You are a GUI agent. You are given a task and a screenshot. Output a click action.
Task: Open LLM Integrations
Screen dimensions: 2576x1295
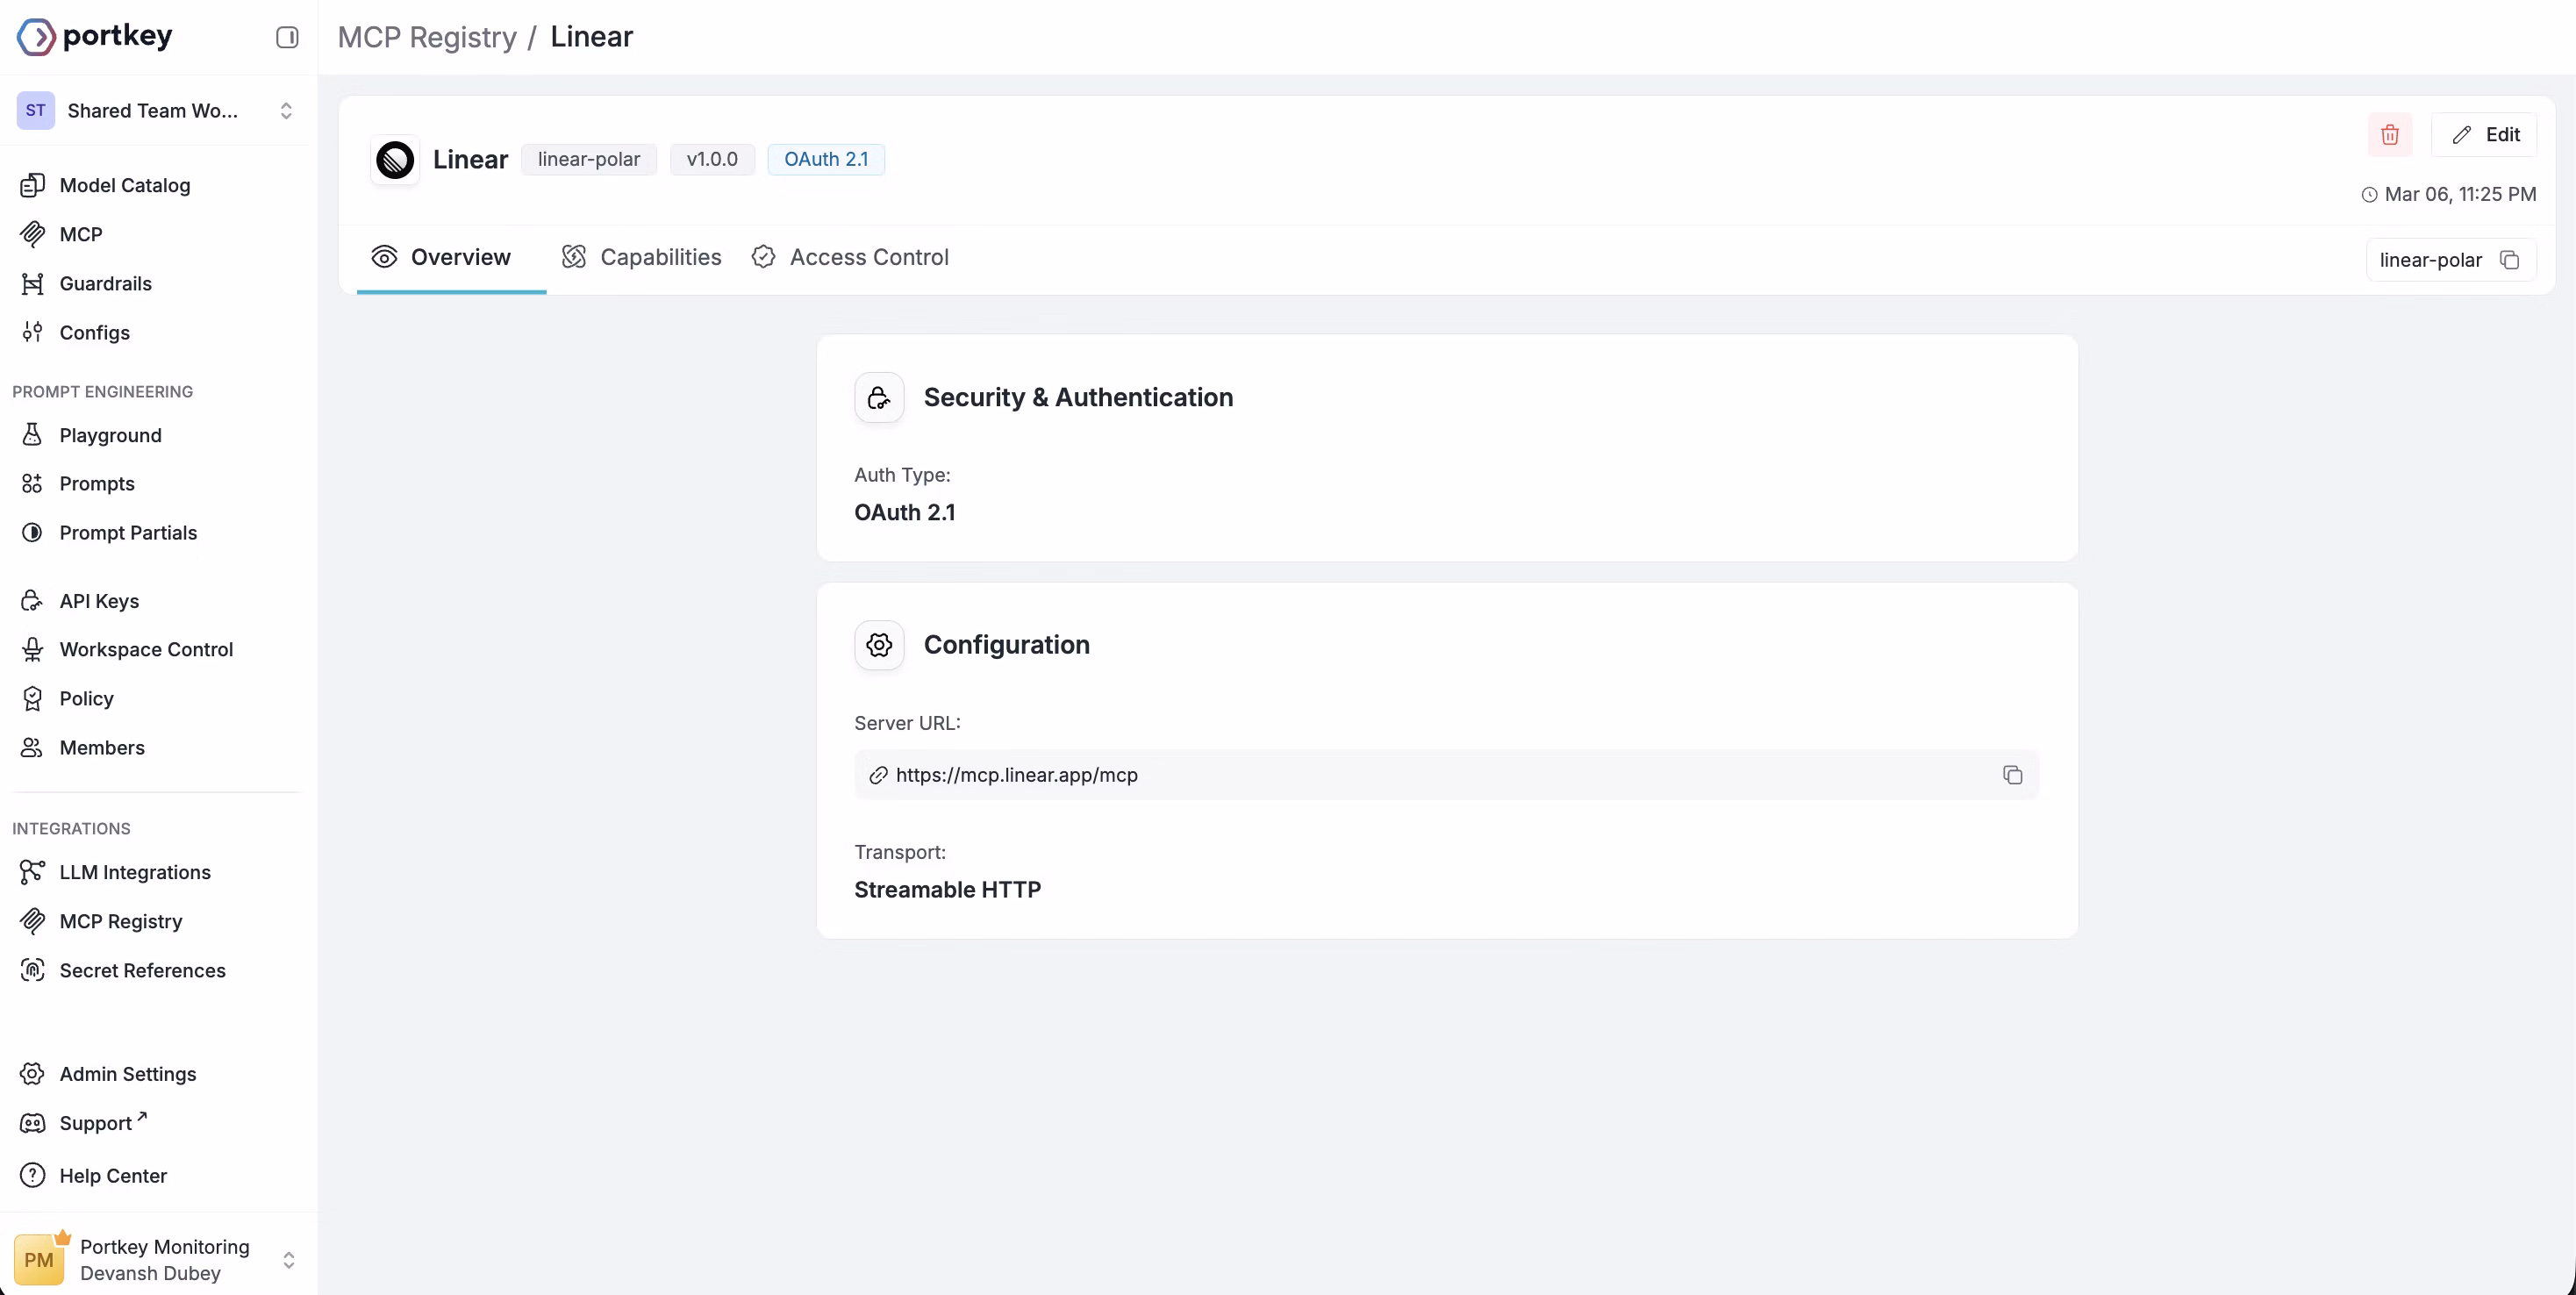134,871
